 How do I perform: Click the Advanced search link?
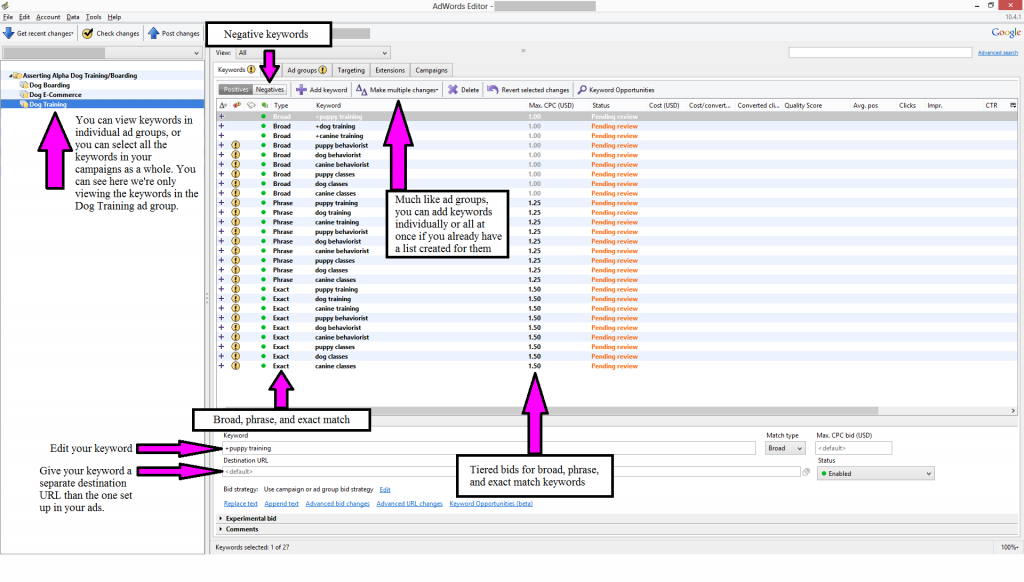pyautogui.click(x=998, y=53)
